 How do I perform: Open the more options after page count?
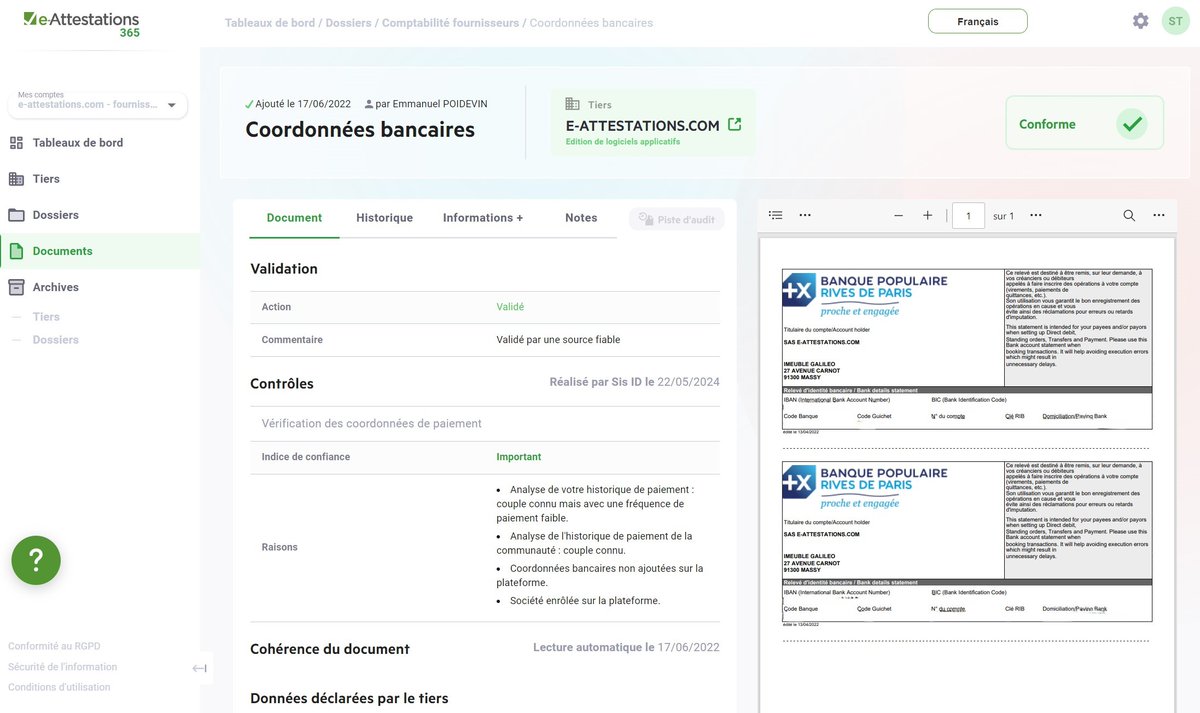[x=1036, y=215]
